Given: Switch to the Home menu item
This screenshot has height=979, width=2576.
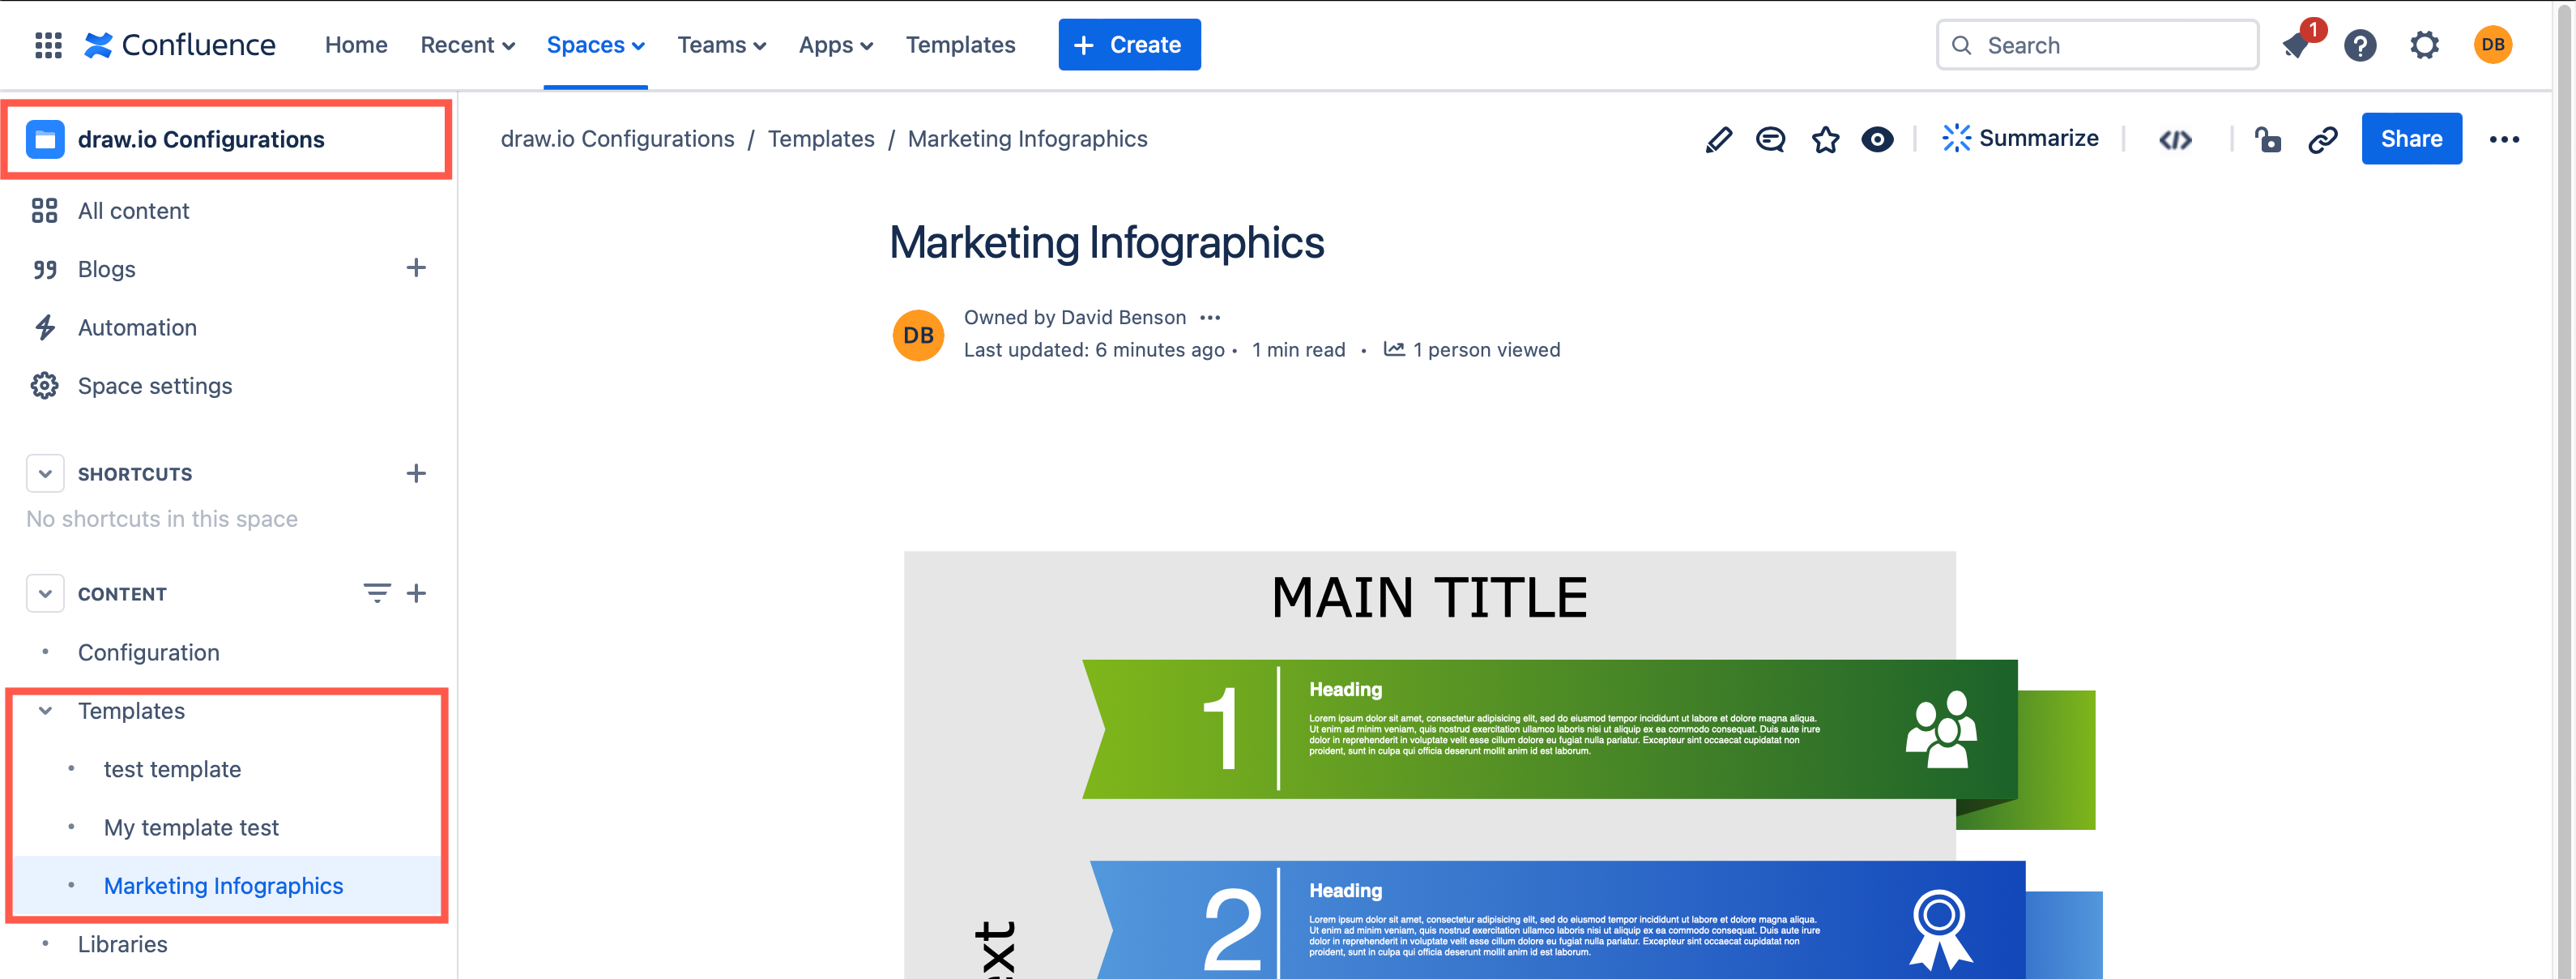Looking at the screenshot, I should (x=356, y=44).
